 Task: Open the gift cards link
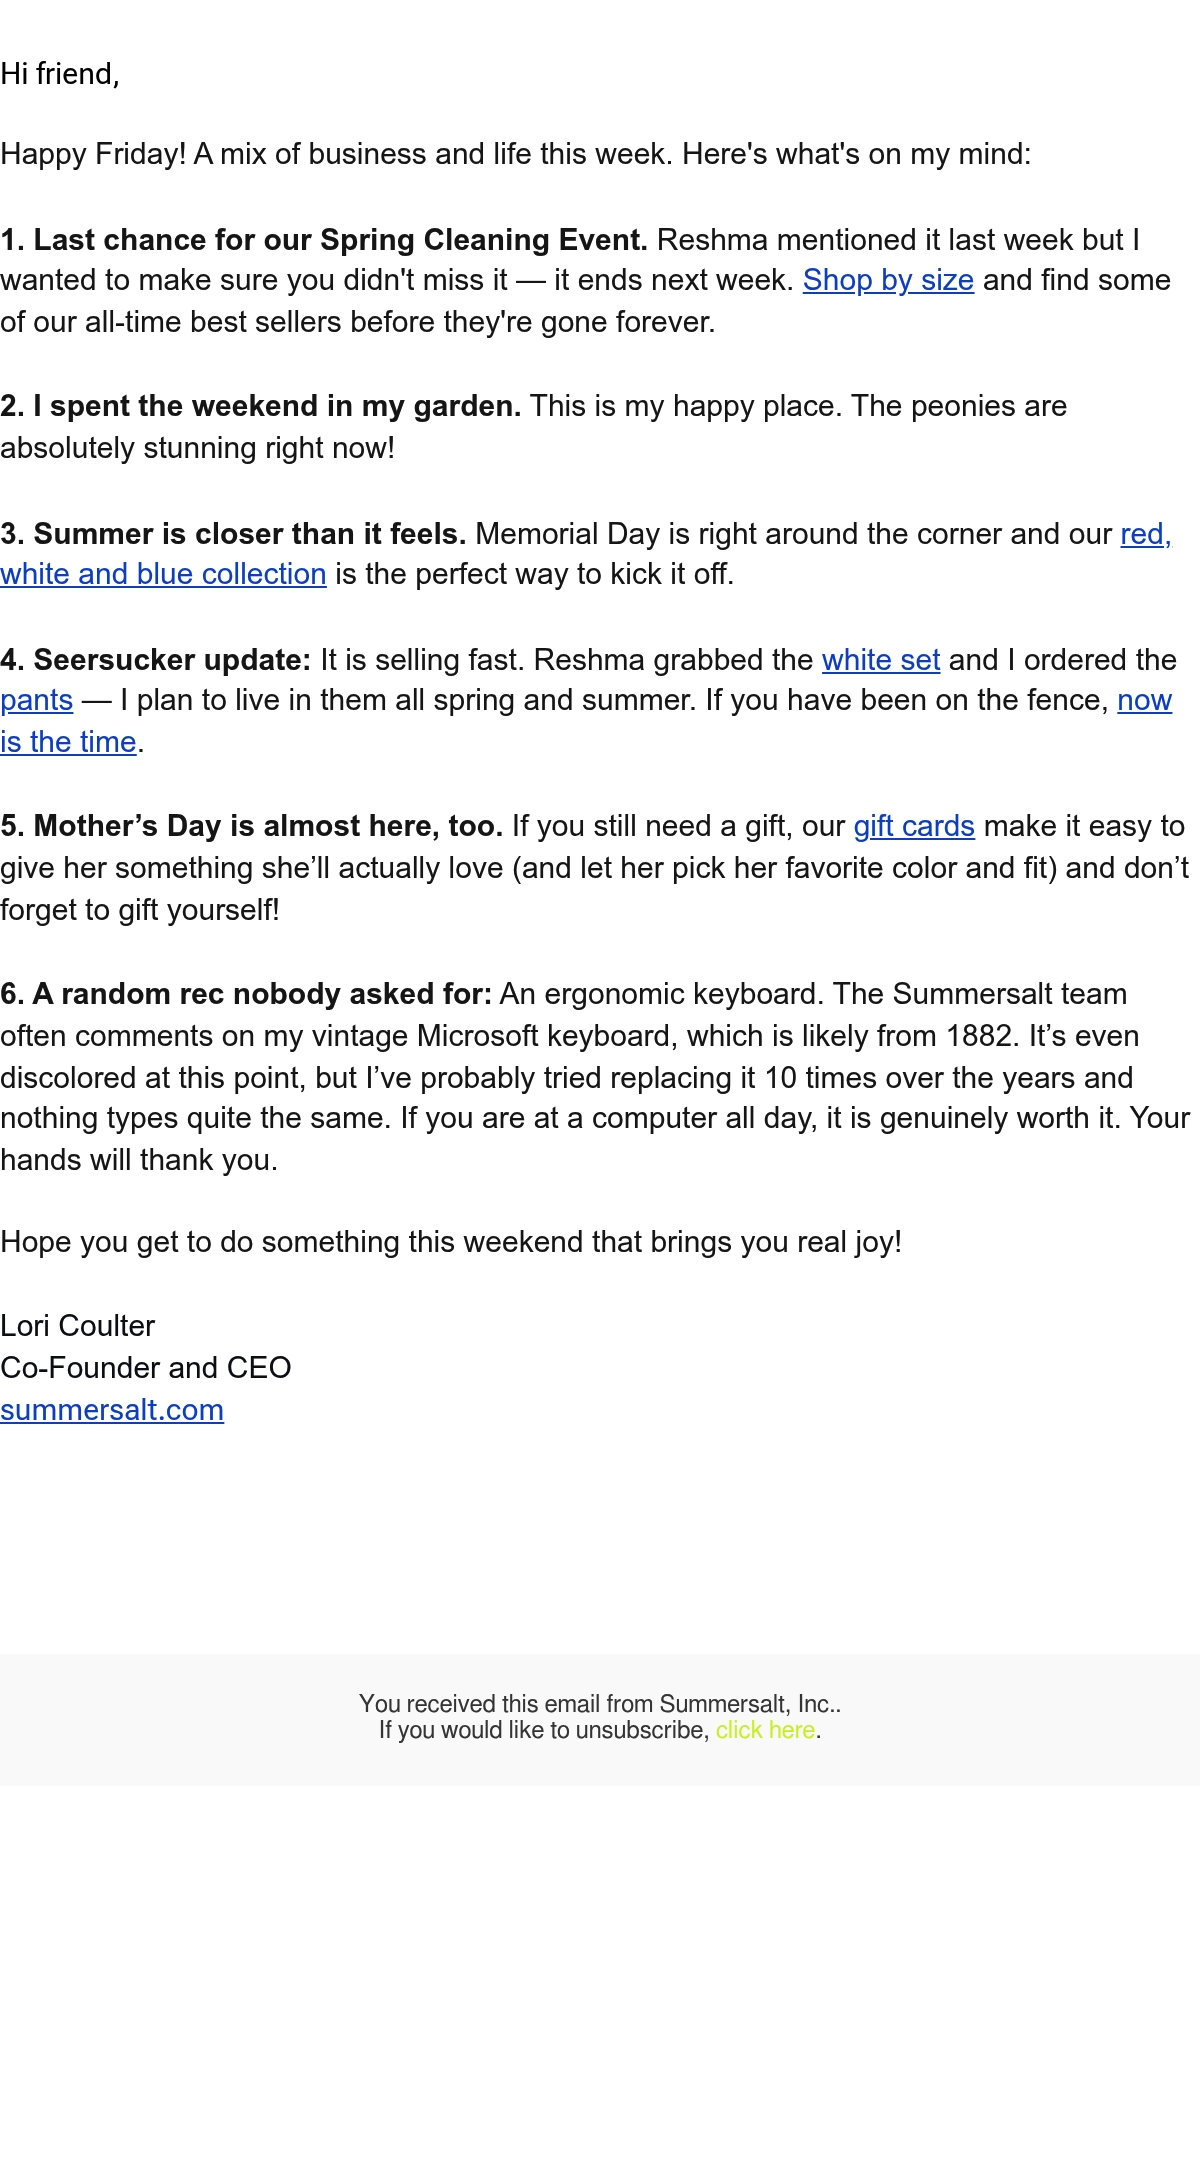coord(914,827)
